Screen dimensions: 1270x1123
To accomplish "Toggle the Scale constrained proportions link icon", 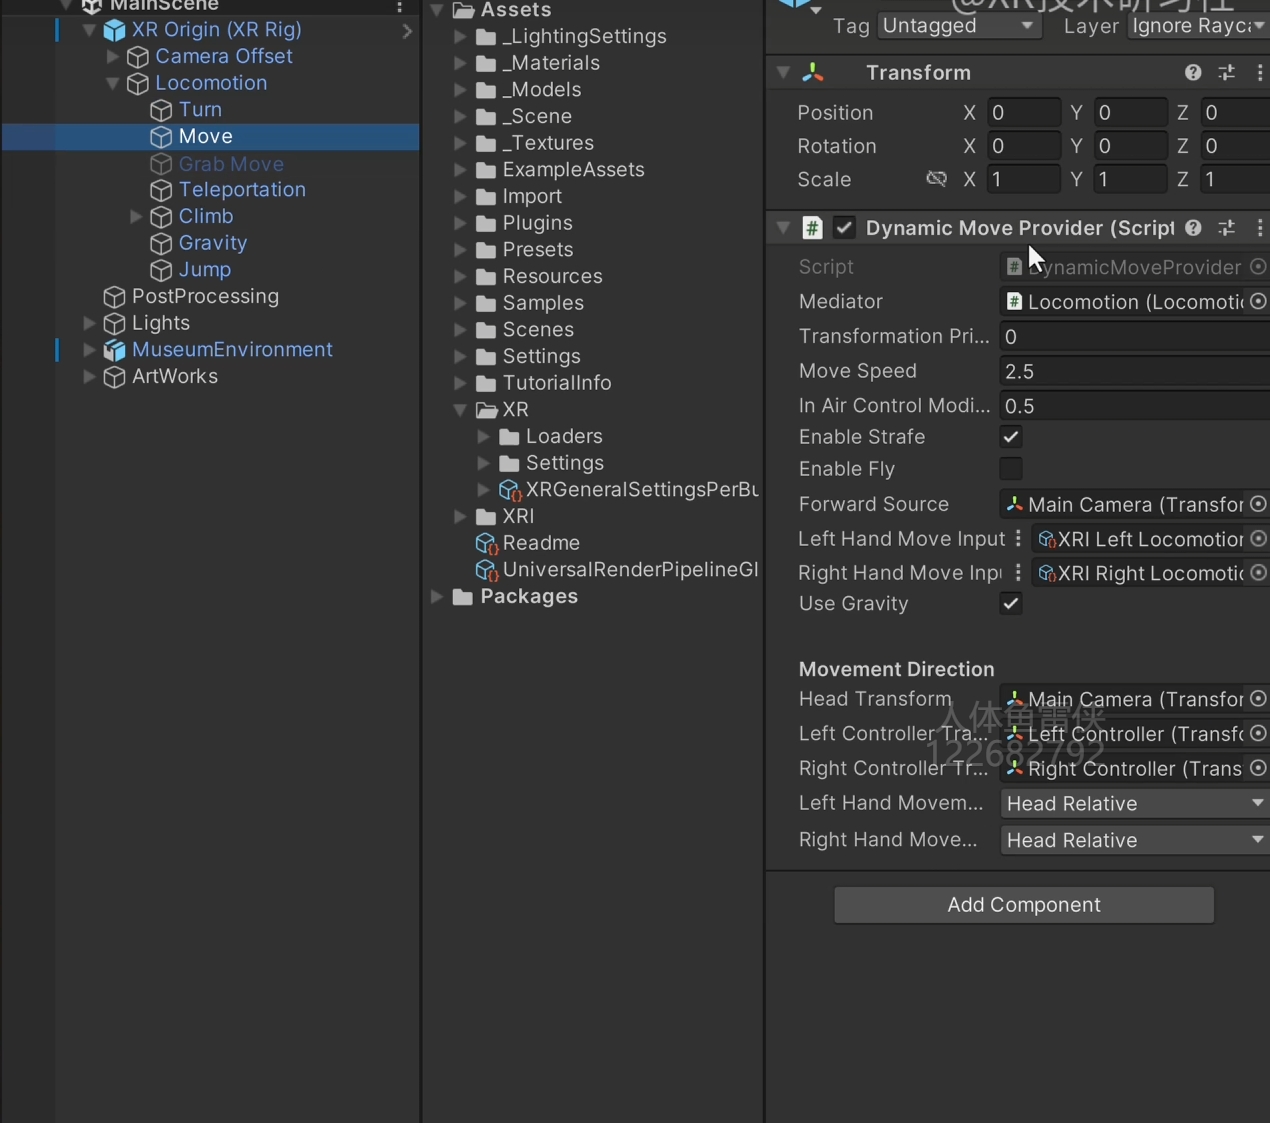I will [x=936, y=179].
